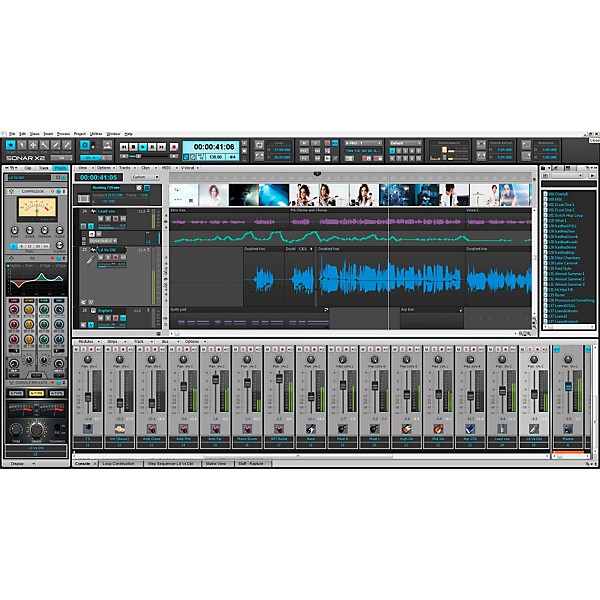Pick the Erase tool
The width and height of the screenshot is (600, 600).
click(x=67, y=145)
